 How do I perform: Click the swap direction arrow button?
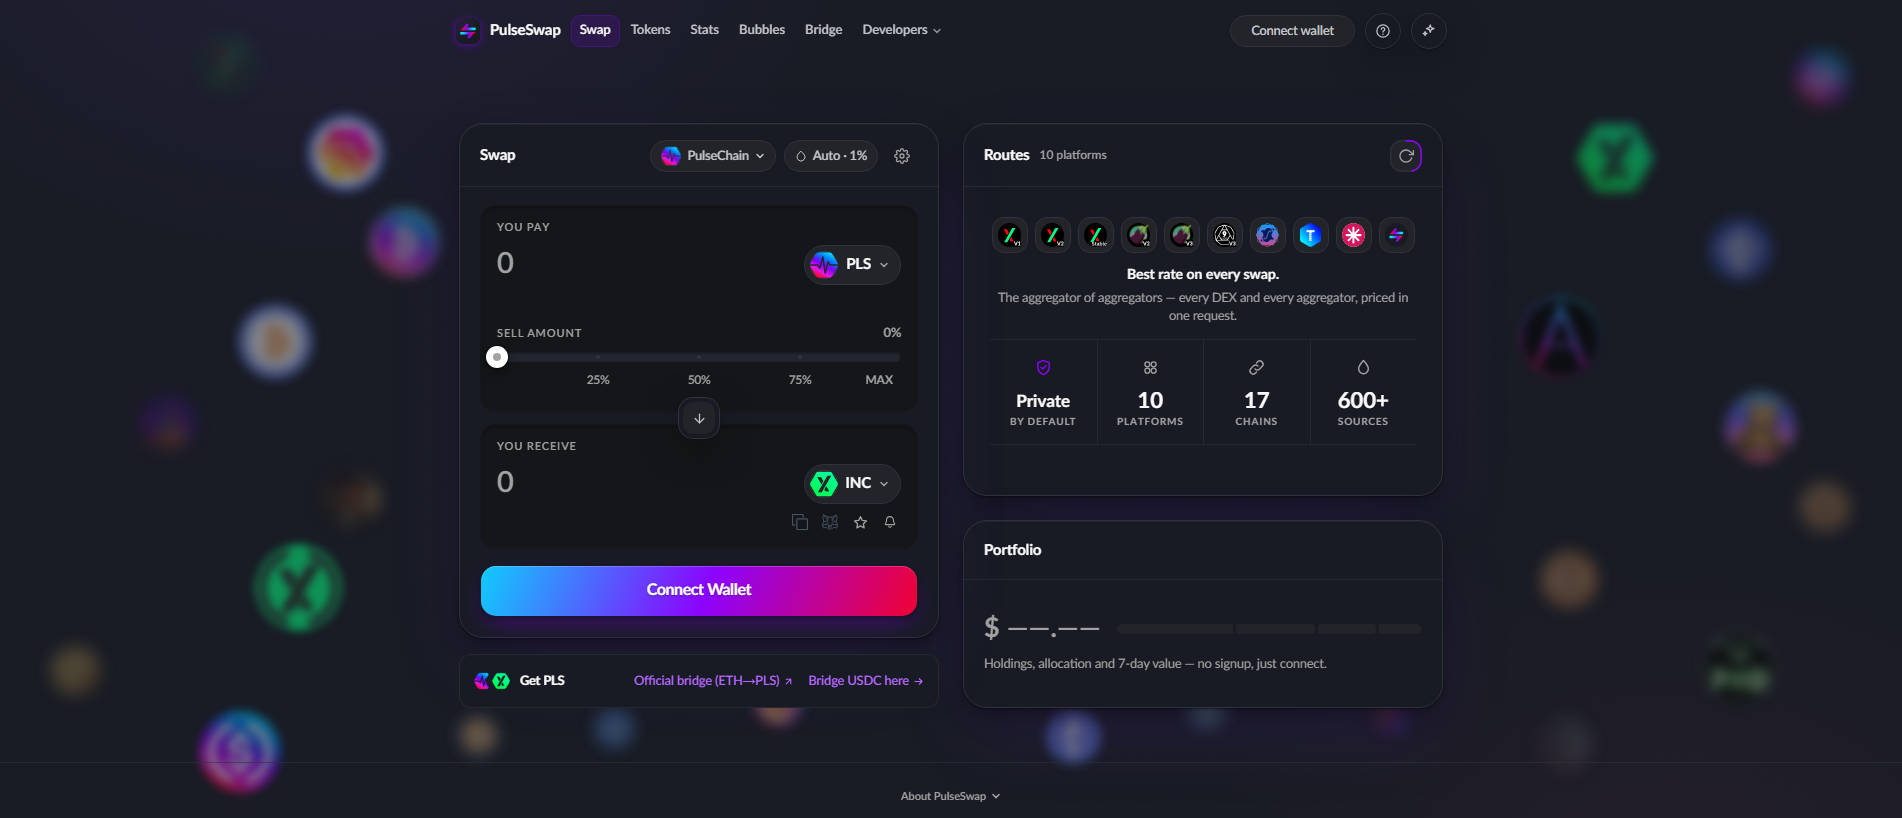pos(699,418)
